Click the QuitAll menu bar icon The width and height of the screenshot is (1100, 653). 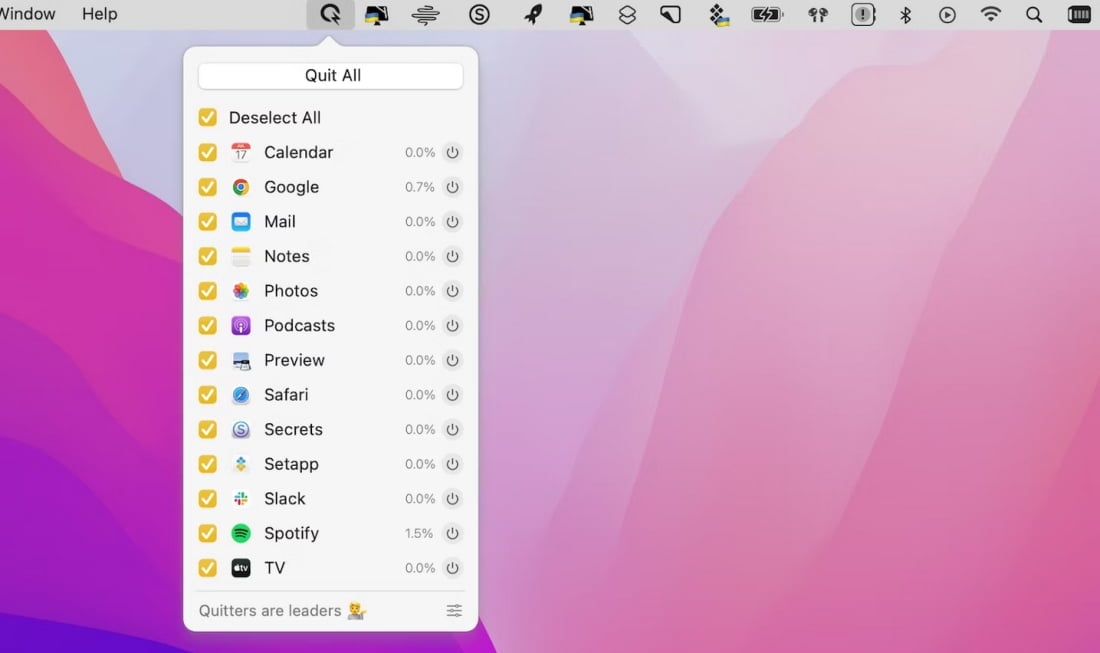pos(330,14)
